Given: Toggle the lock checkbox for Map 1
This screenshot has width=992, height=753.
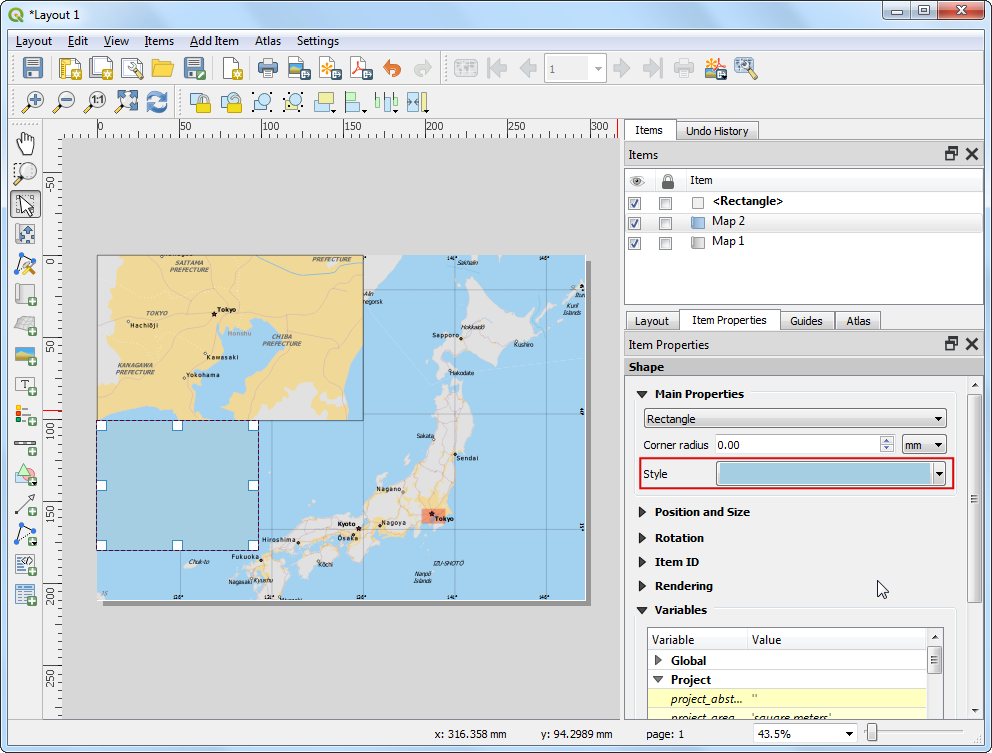Looking at the screenshot, I should 665,242.
